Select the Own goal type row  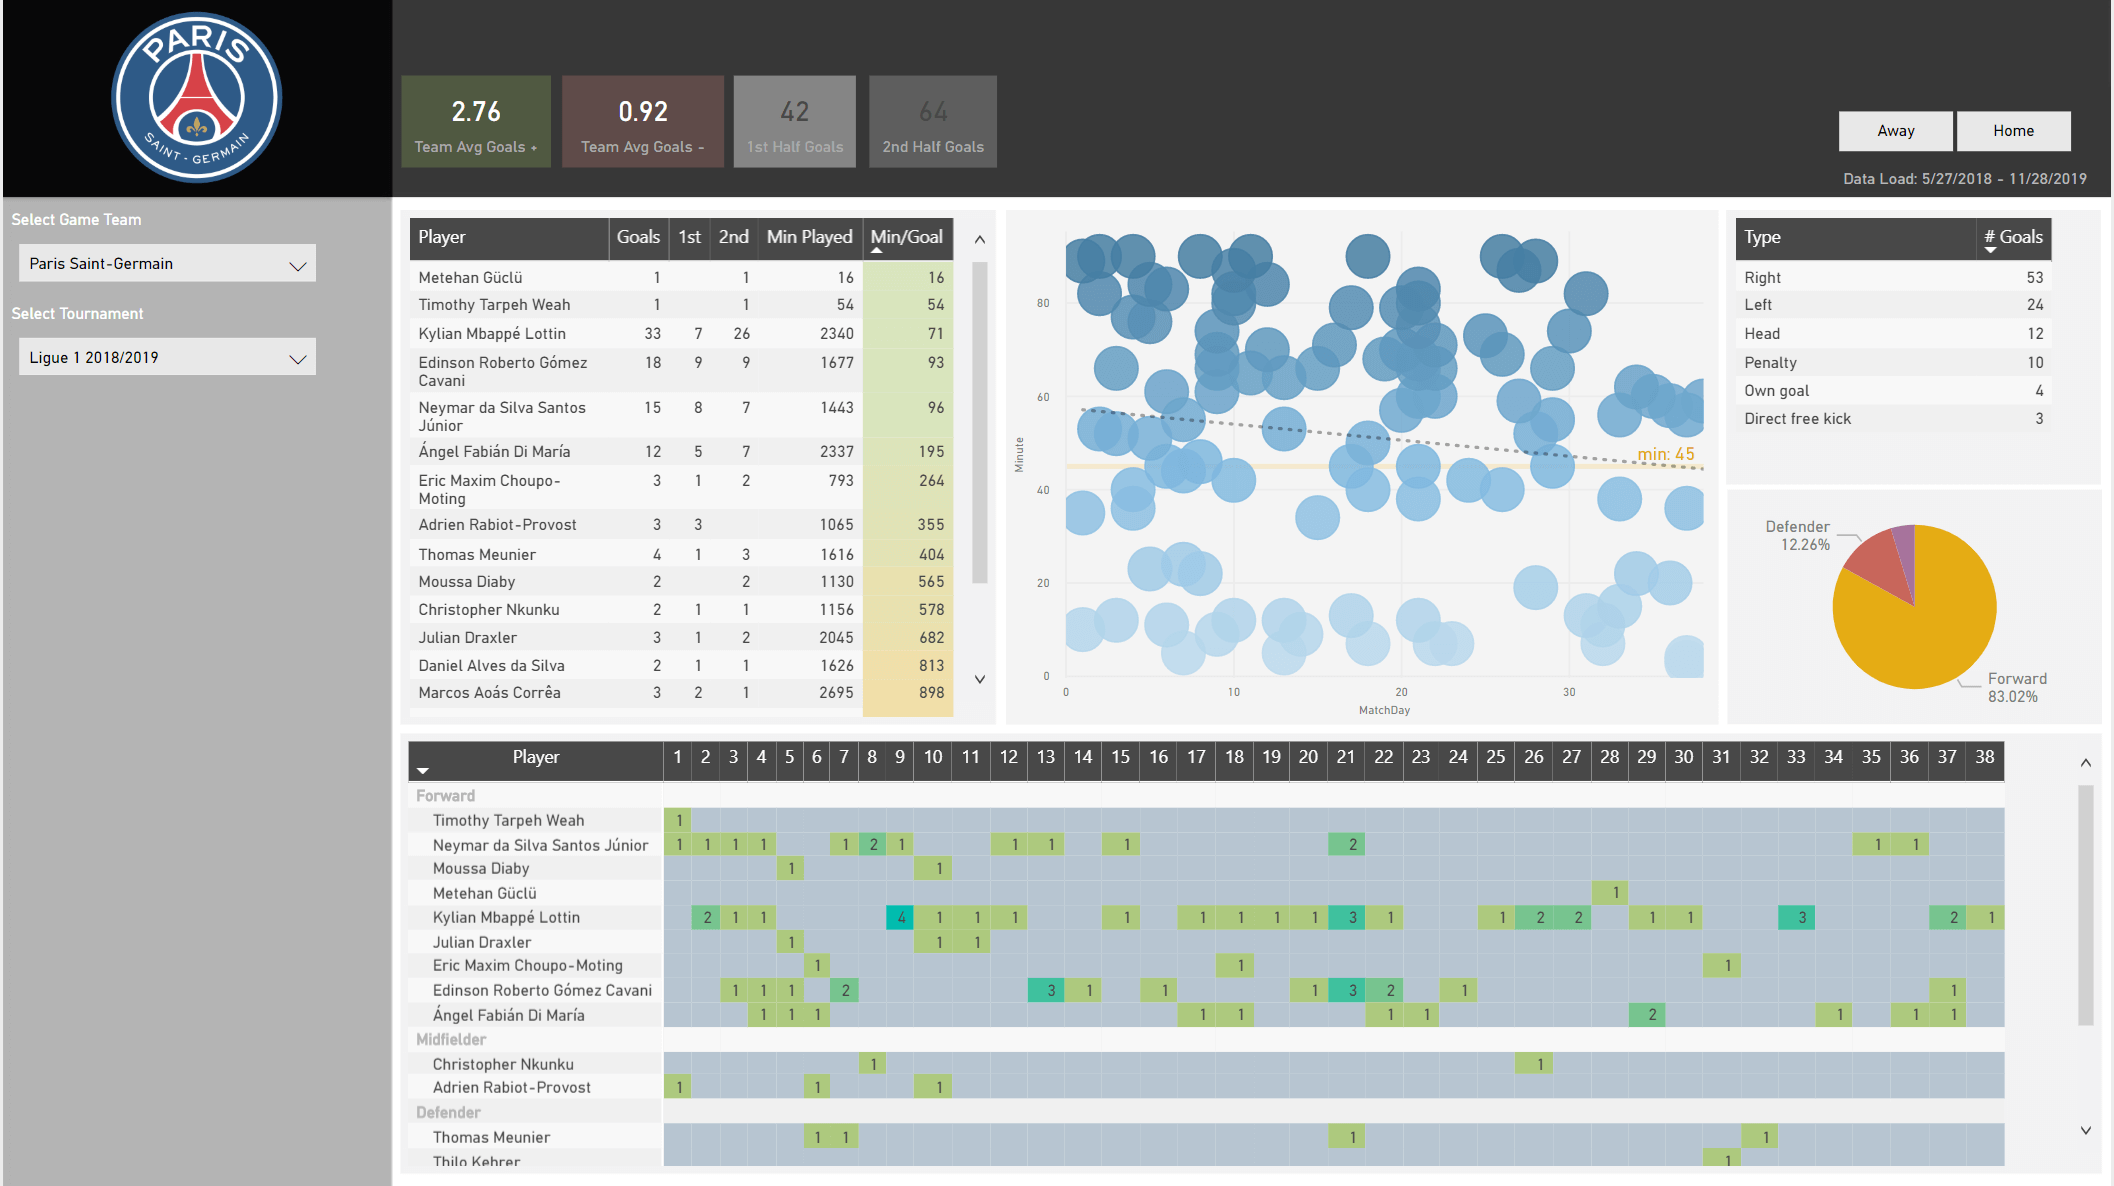click(x=1893, y=391)
